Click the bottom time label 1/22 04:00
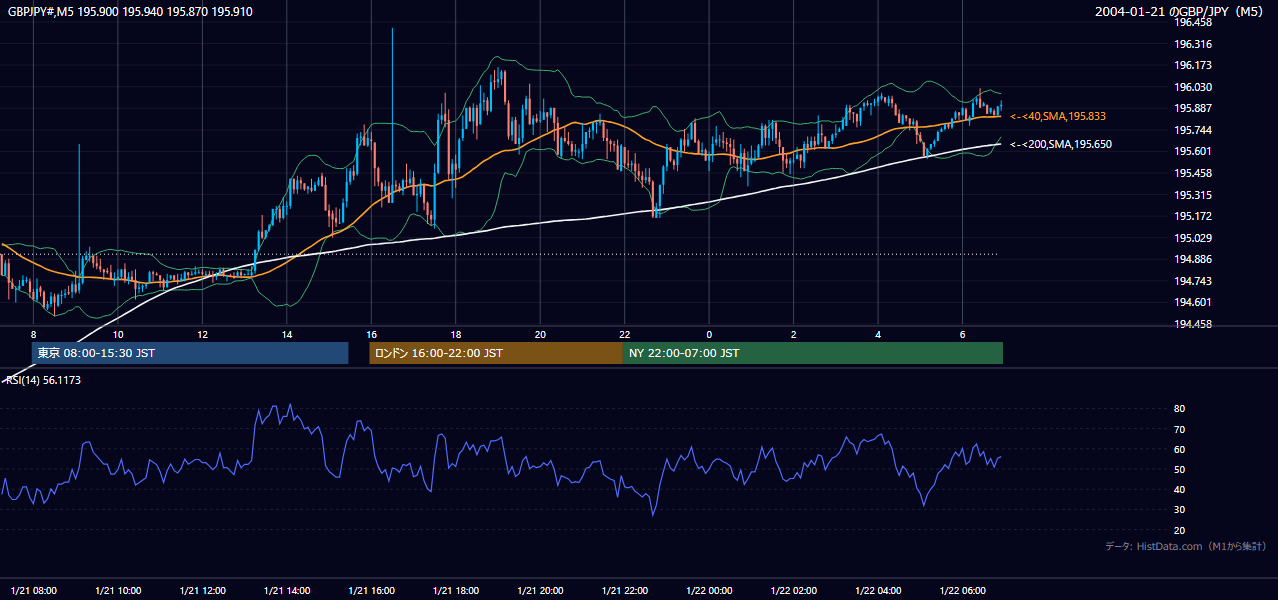This screenshot has height=600, width=1278. [878, 591]
